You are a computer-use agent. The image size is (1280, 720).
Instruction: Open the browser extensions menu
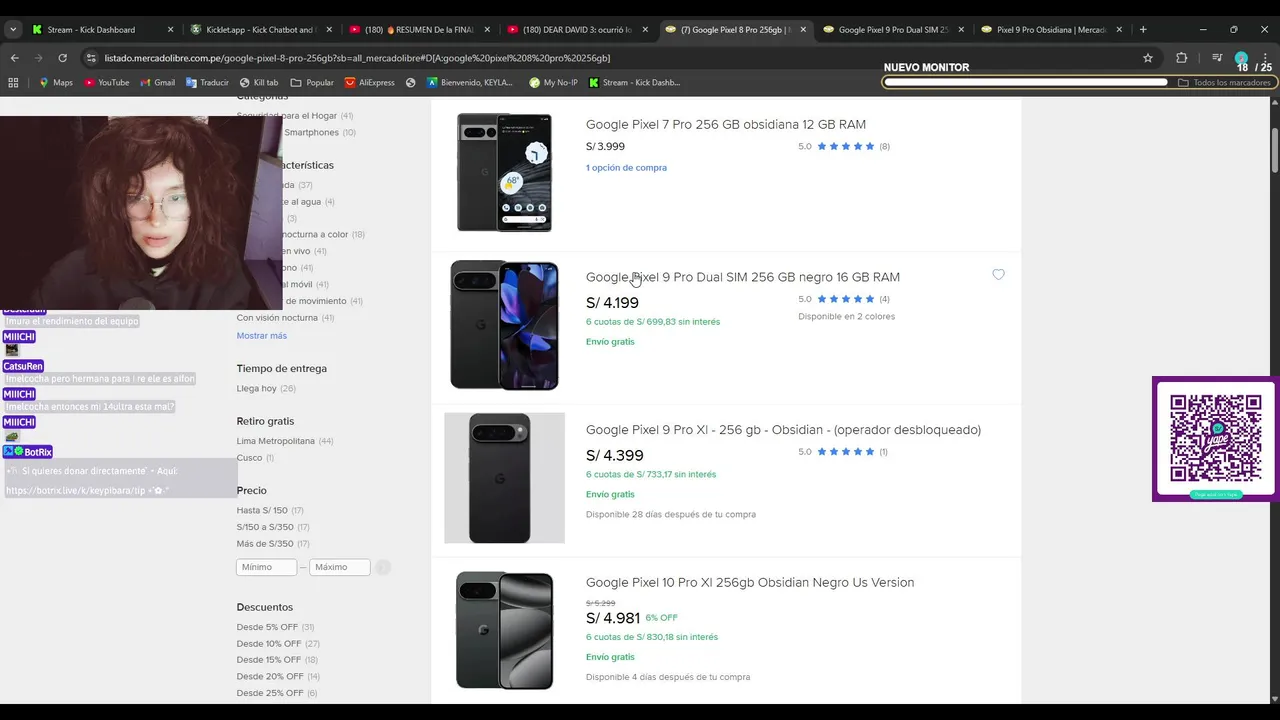1181,58
